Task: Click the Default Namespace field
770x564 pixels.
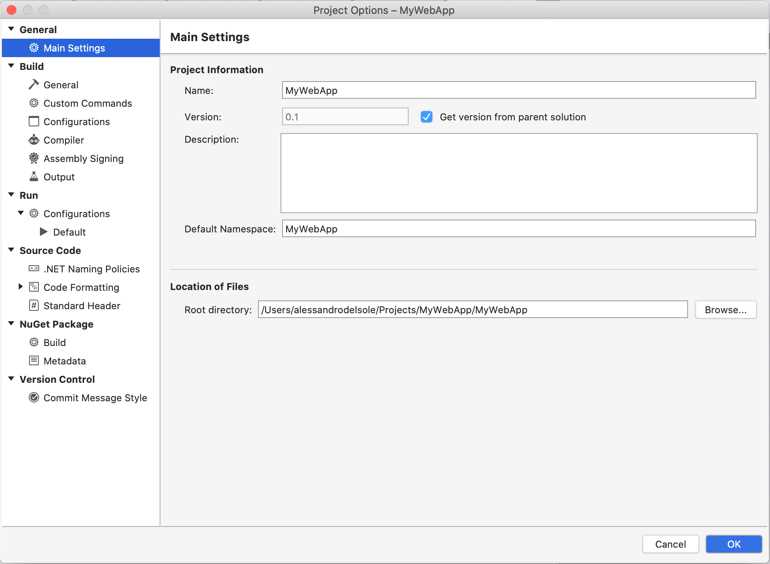Action: [519, 229]
